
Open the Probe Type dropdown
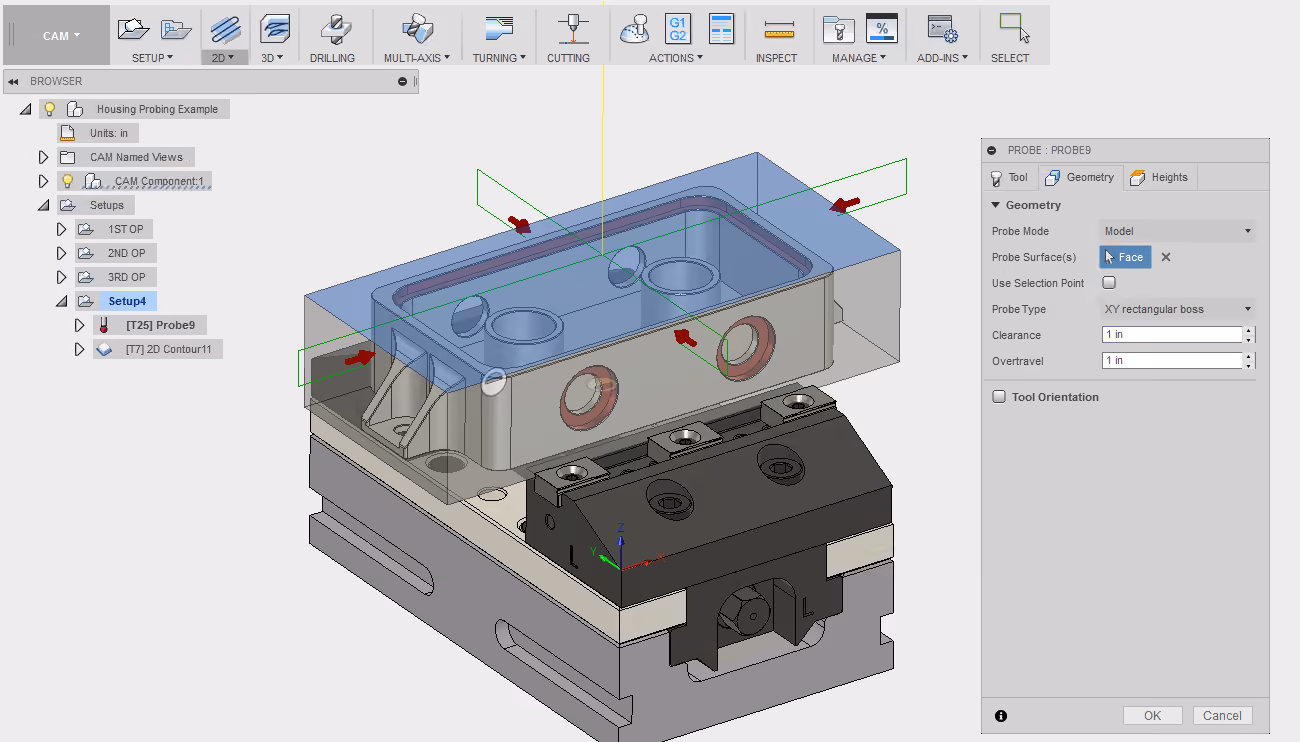coord(1177,309)
